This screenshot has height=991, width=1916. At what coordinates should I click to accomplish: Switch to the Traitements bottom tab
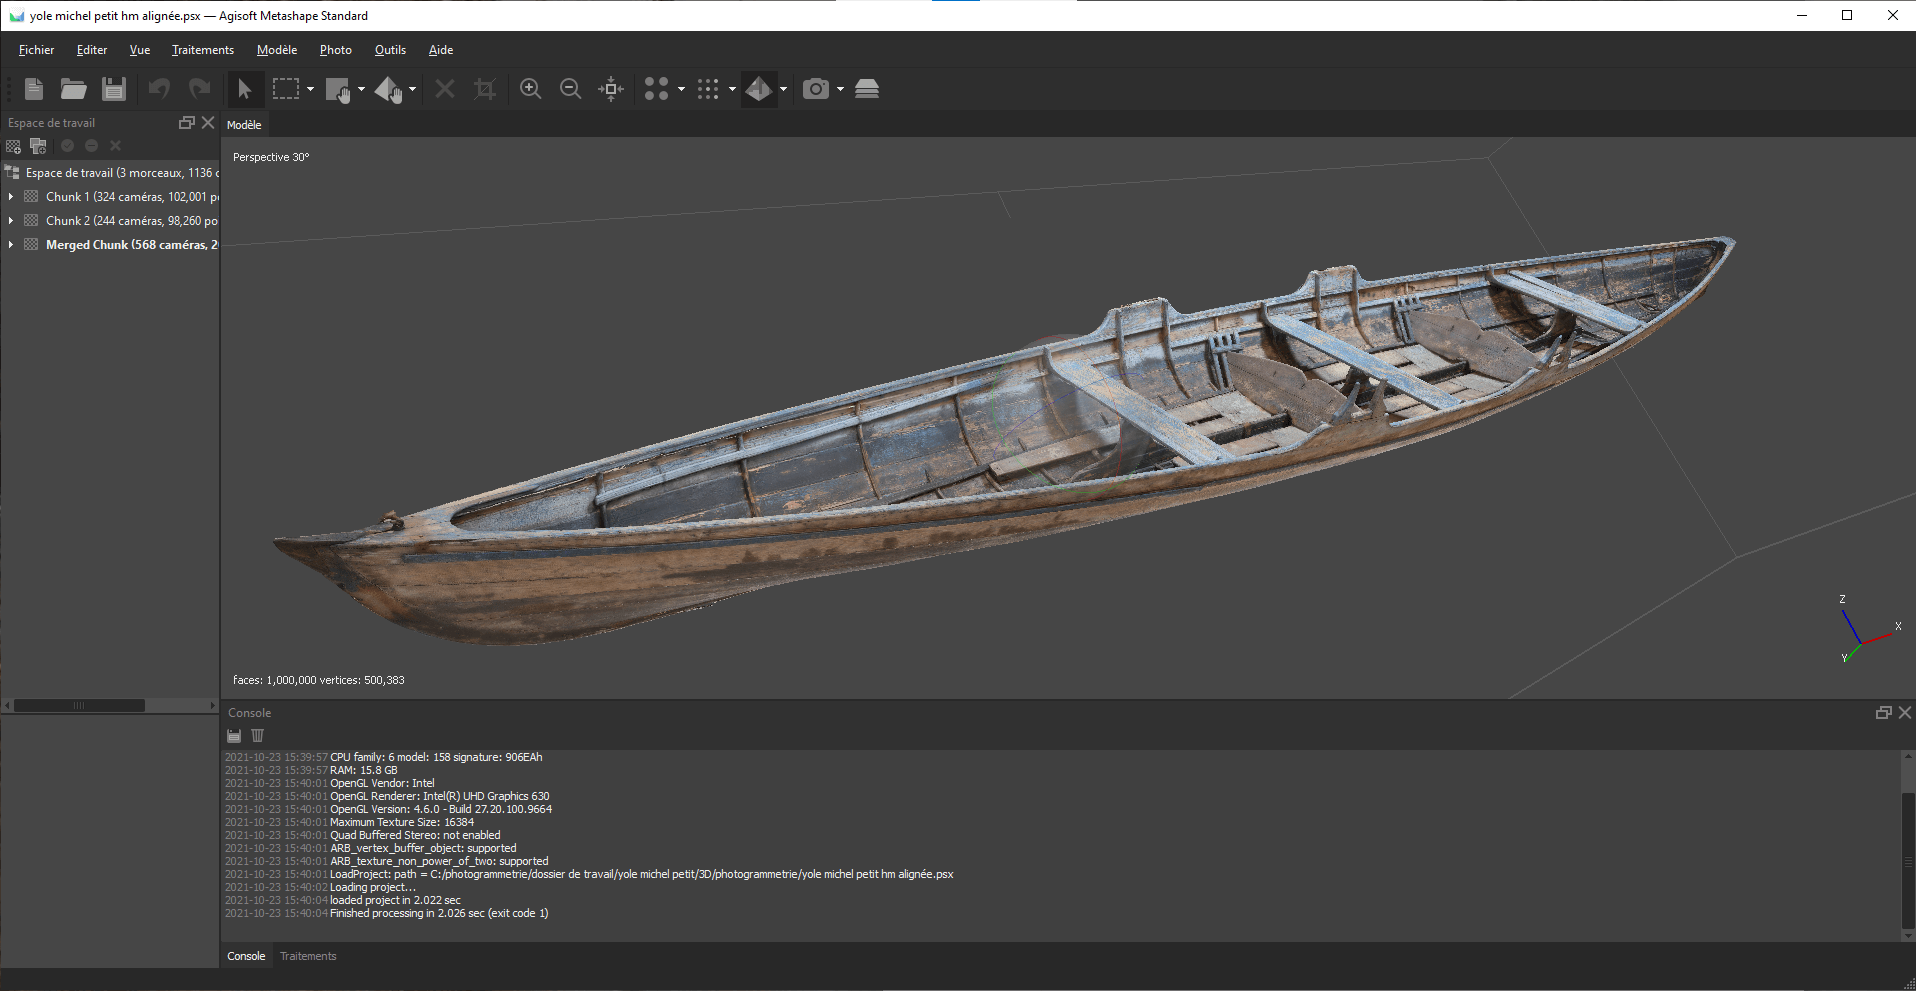pos(308,956)
